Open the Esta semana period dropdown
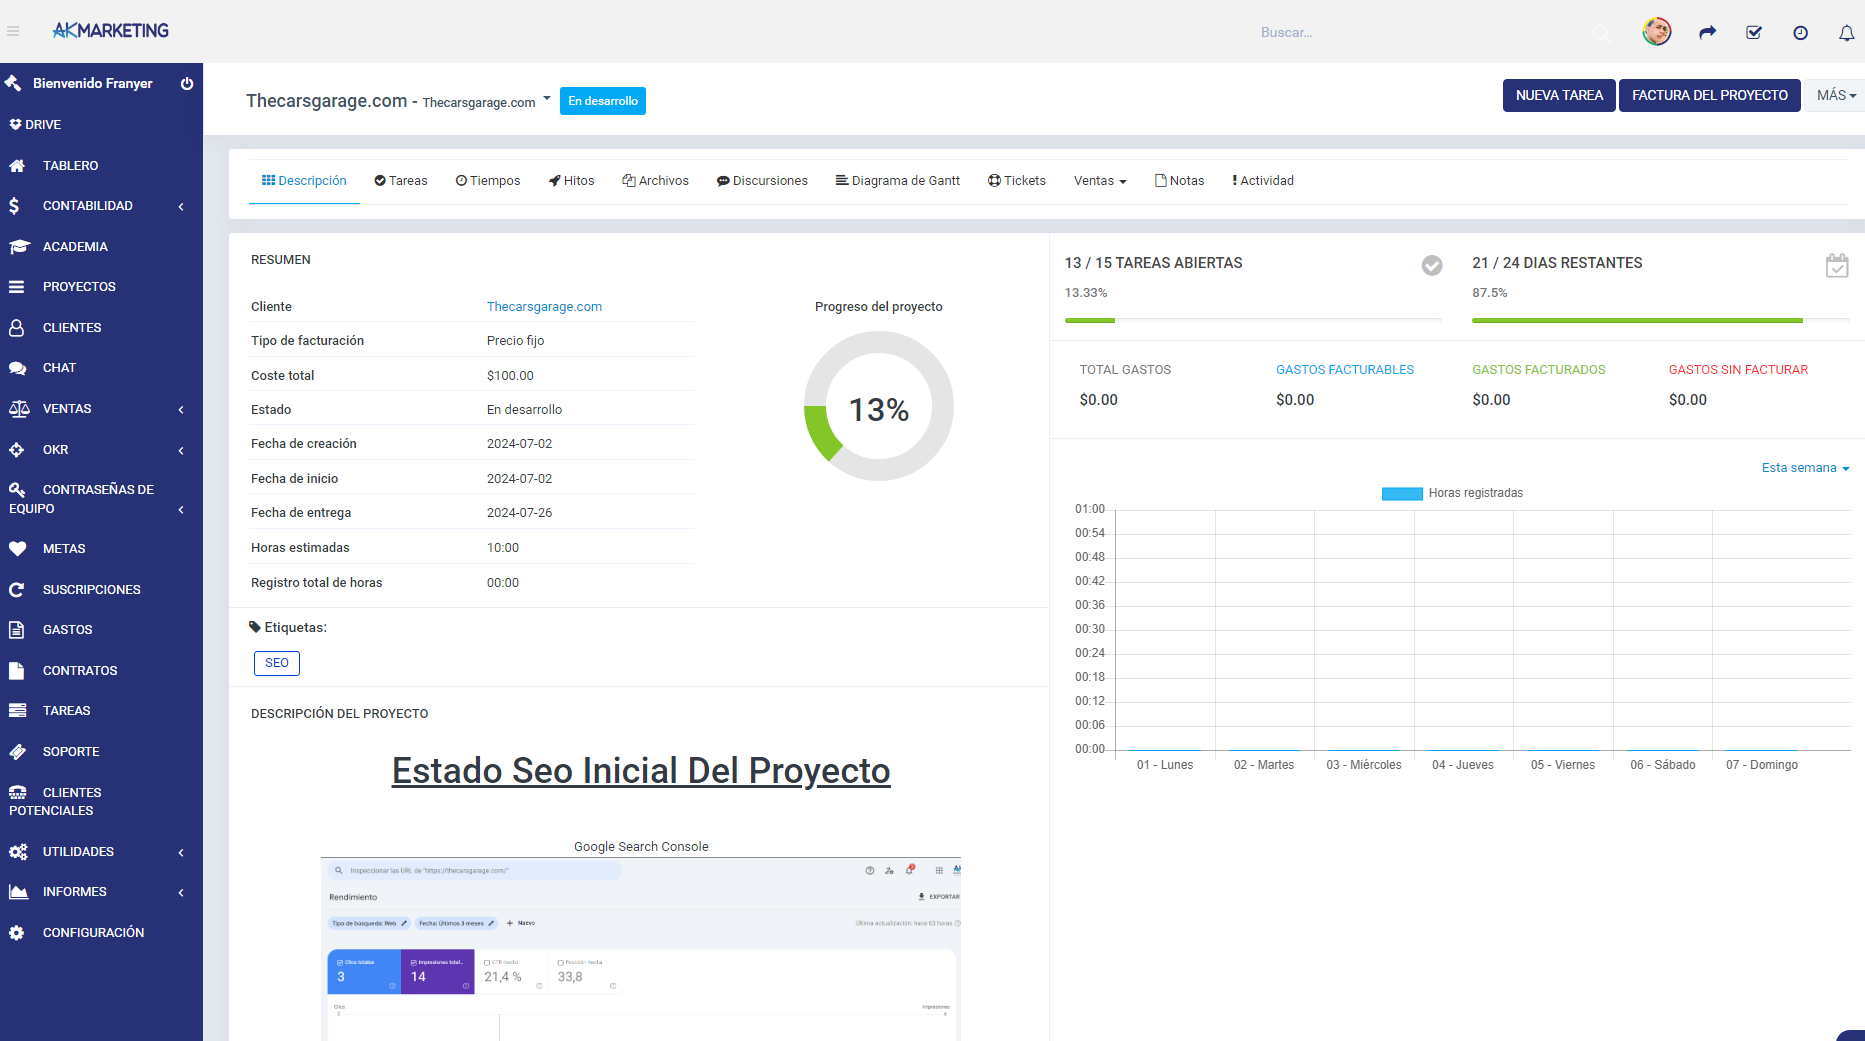This screenshot has width=1865, height=1041. [1806, 468]
